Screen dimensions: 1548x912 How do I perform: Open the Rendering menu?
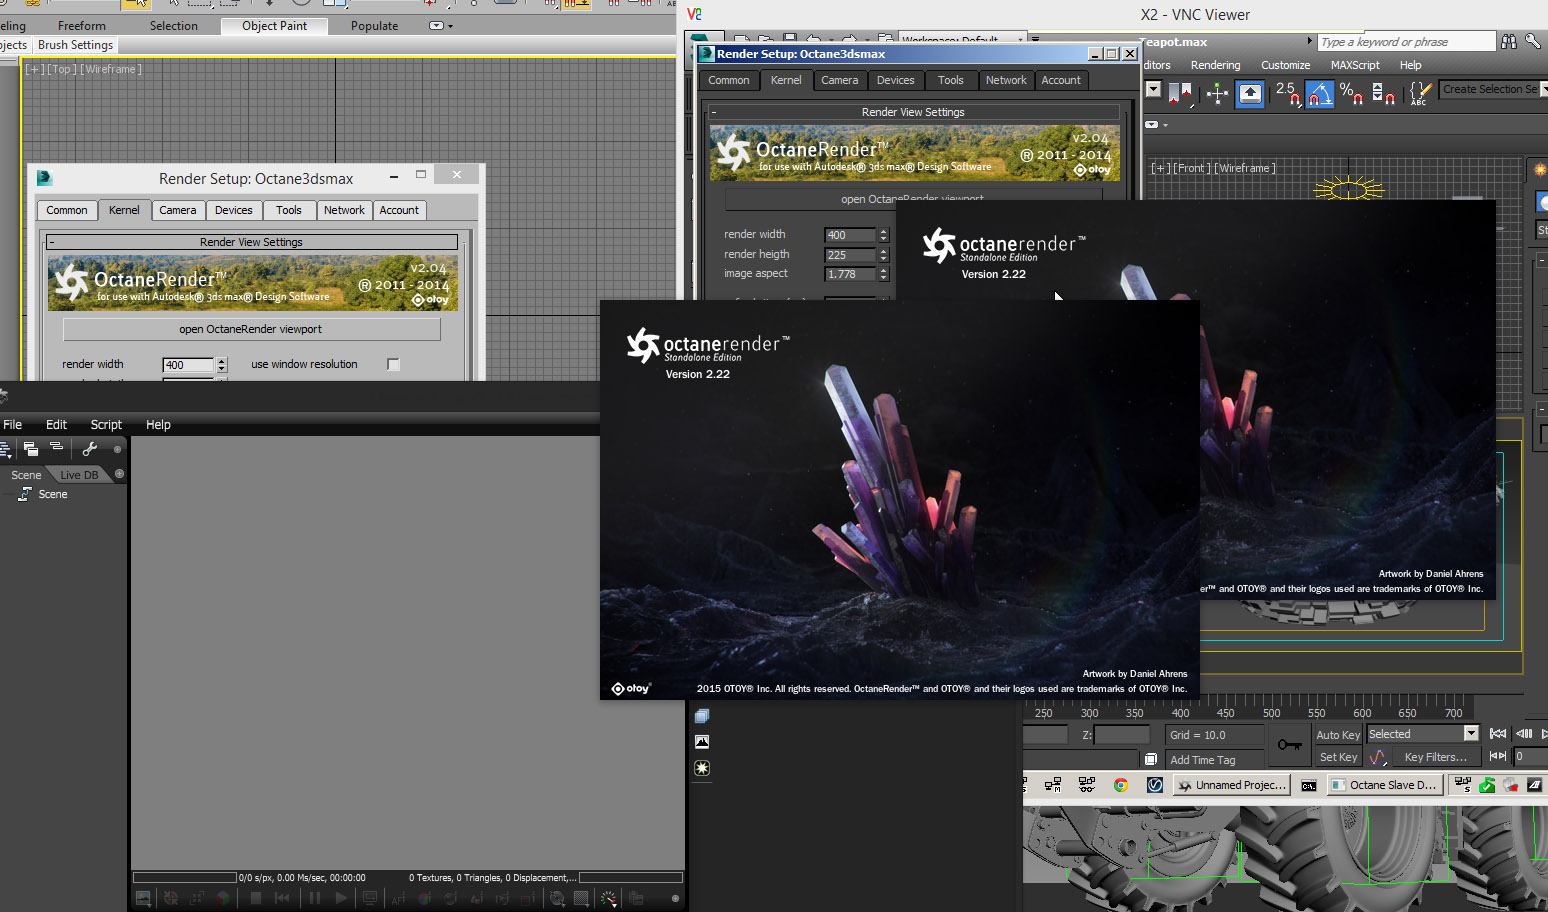1215,65
